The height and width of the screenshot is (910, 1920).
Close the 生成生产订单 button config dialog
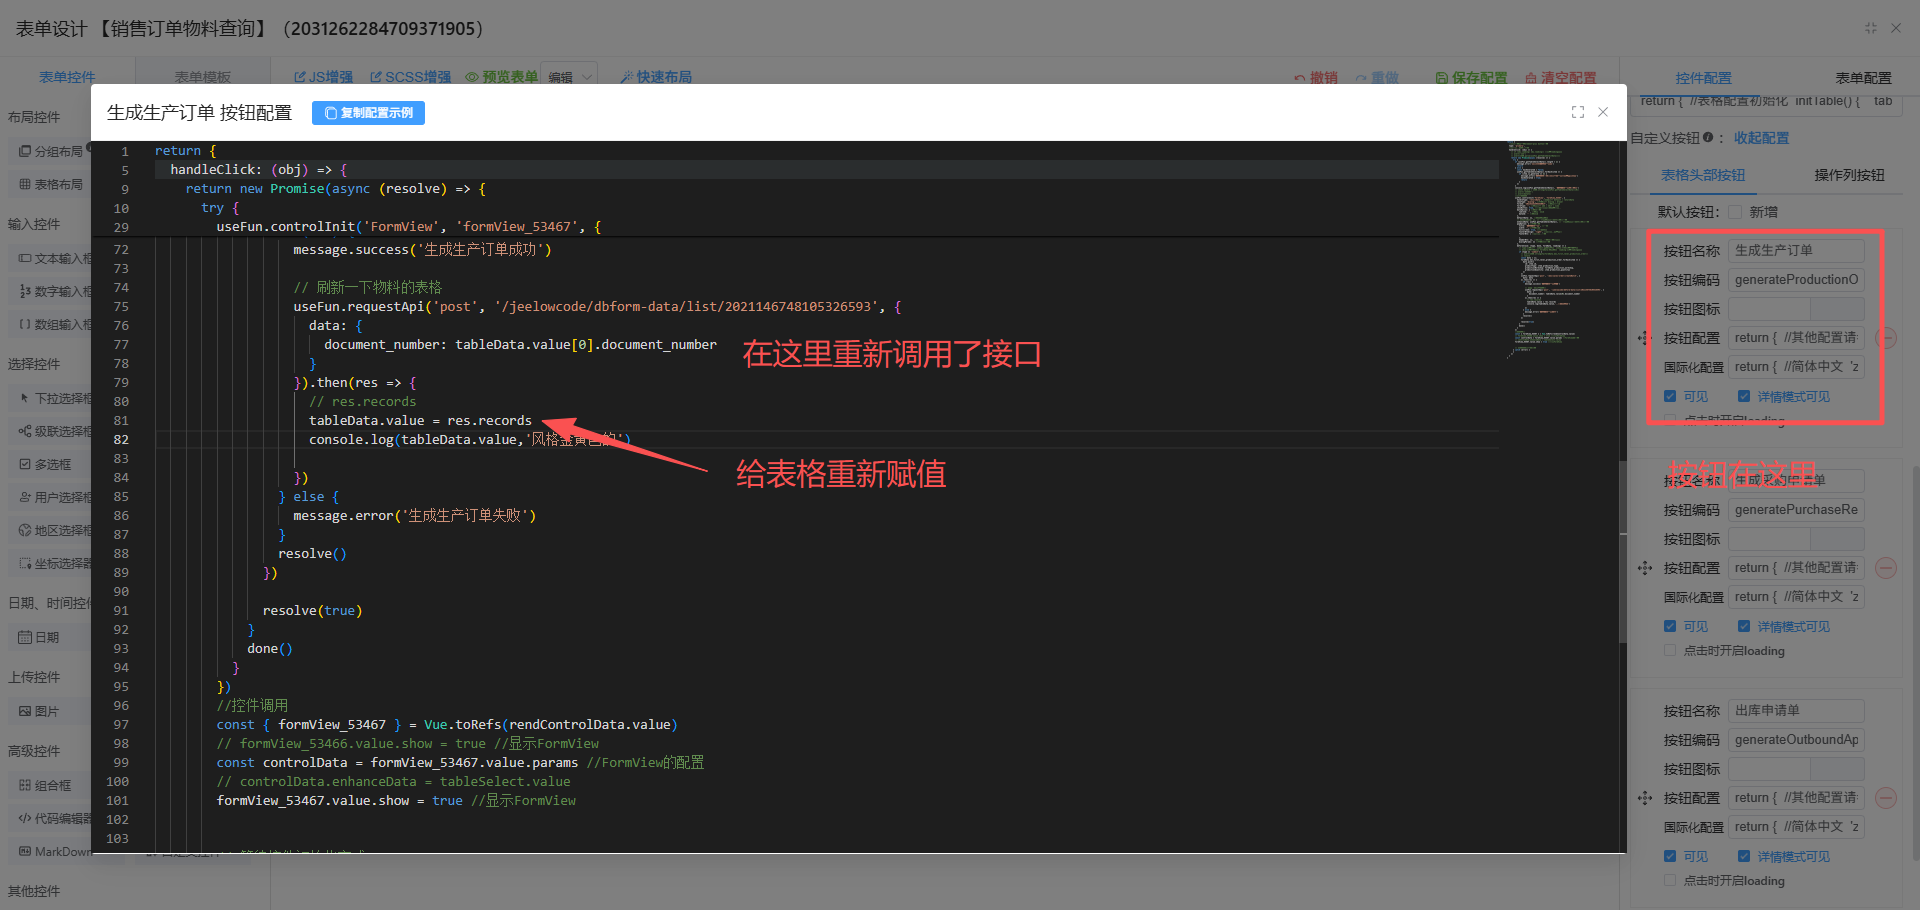(x=1603, y=112)
